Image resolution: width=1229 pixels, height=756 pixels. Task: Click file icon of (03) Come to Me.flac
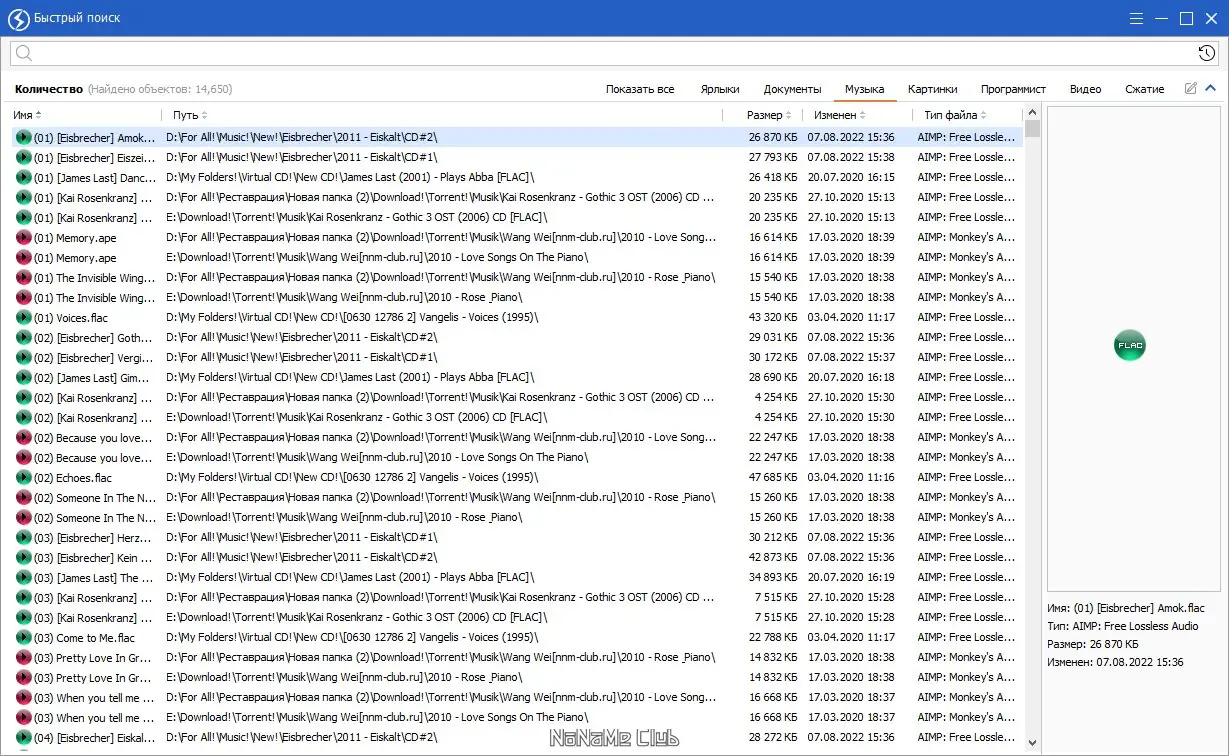click(24, 637)
